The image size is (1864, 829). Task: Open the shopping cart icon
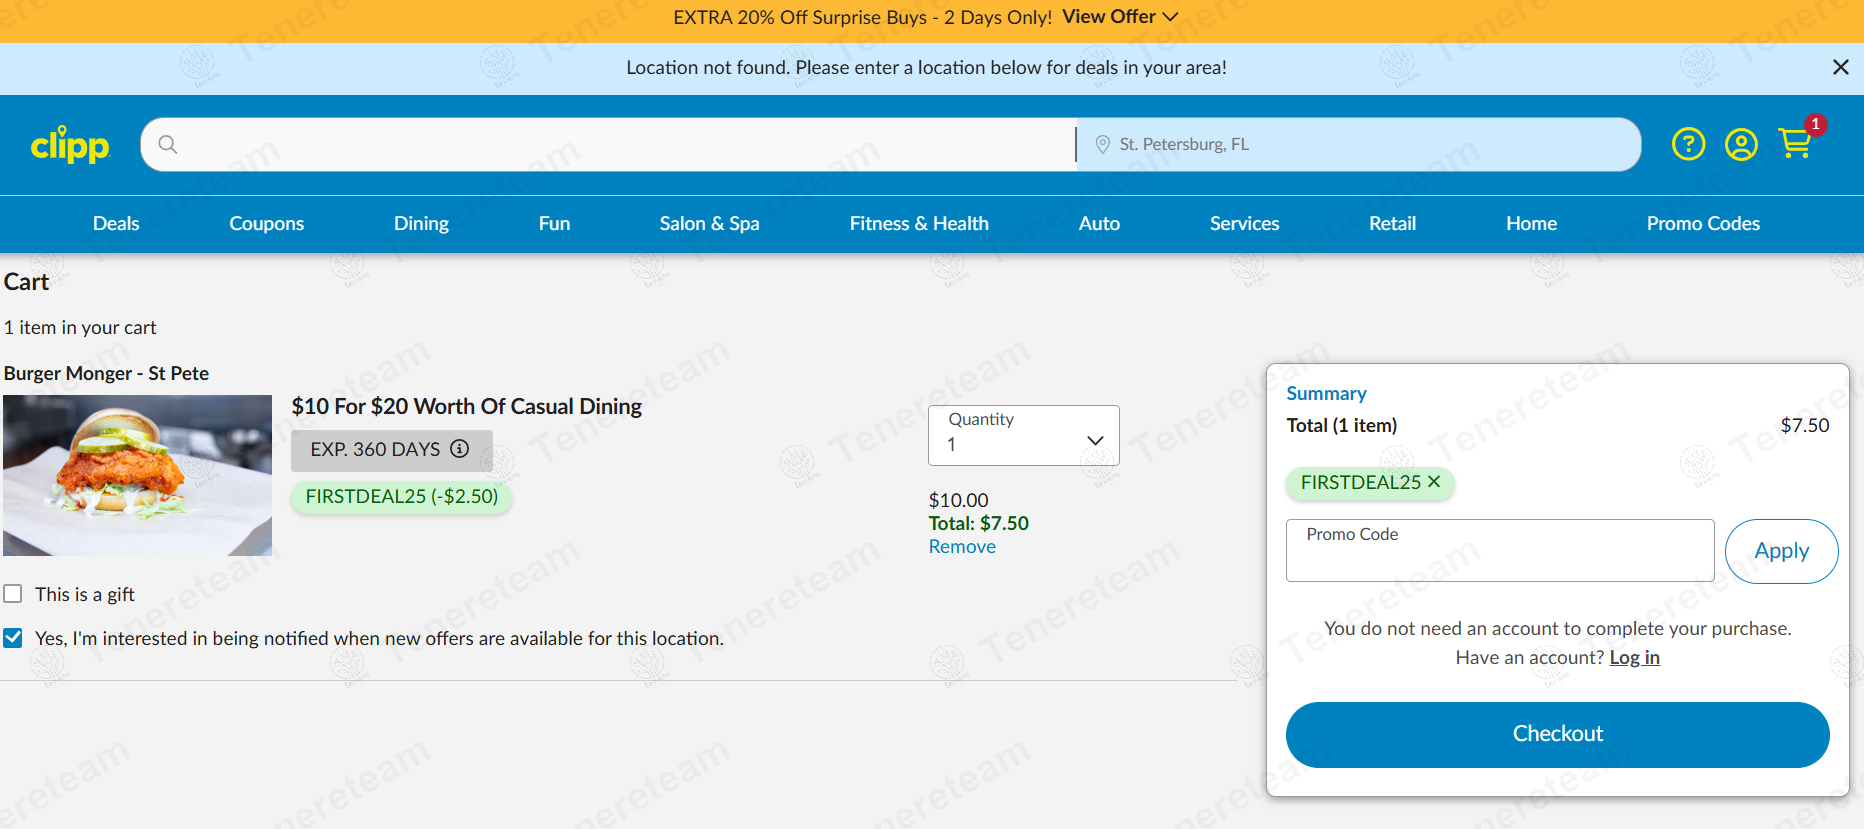[1796, 144]
